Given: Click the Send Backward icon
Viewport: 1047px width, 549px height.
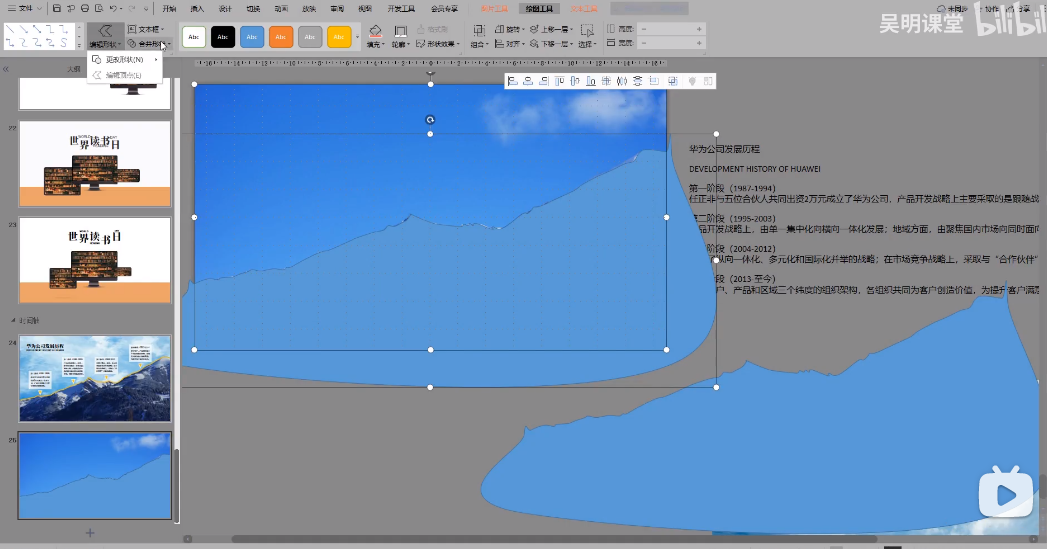Looking at the screenshot, I should pos(534,43).
